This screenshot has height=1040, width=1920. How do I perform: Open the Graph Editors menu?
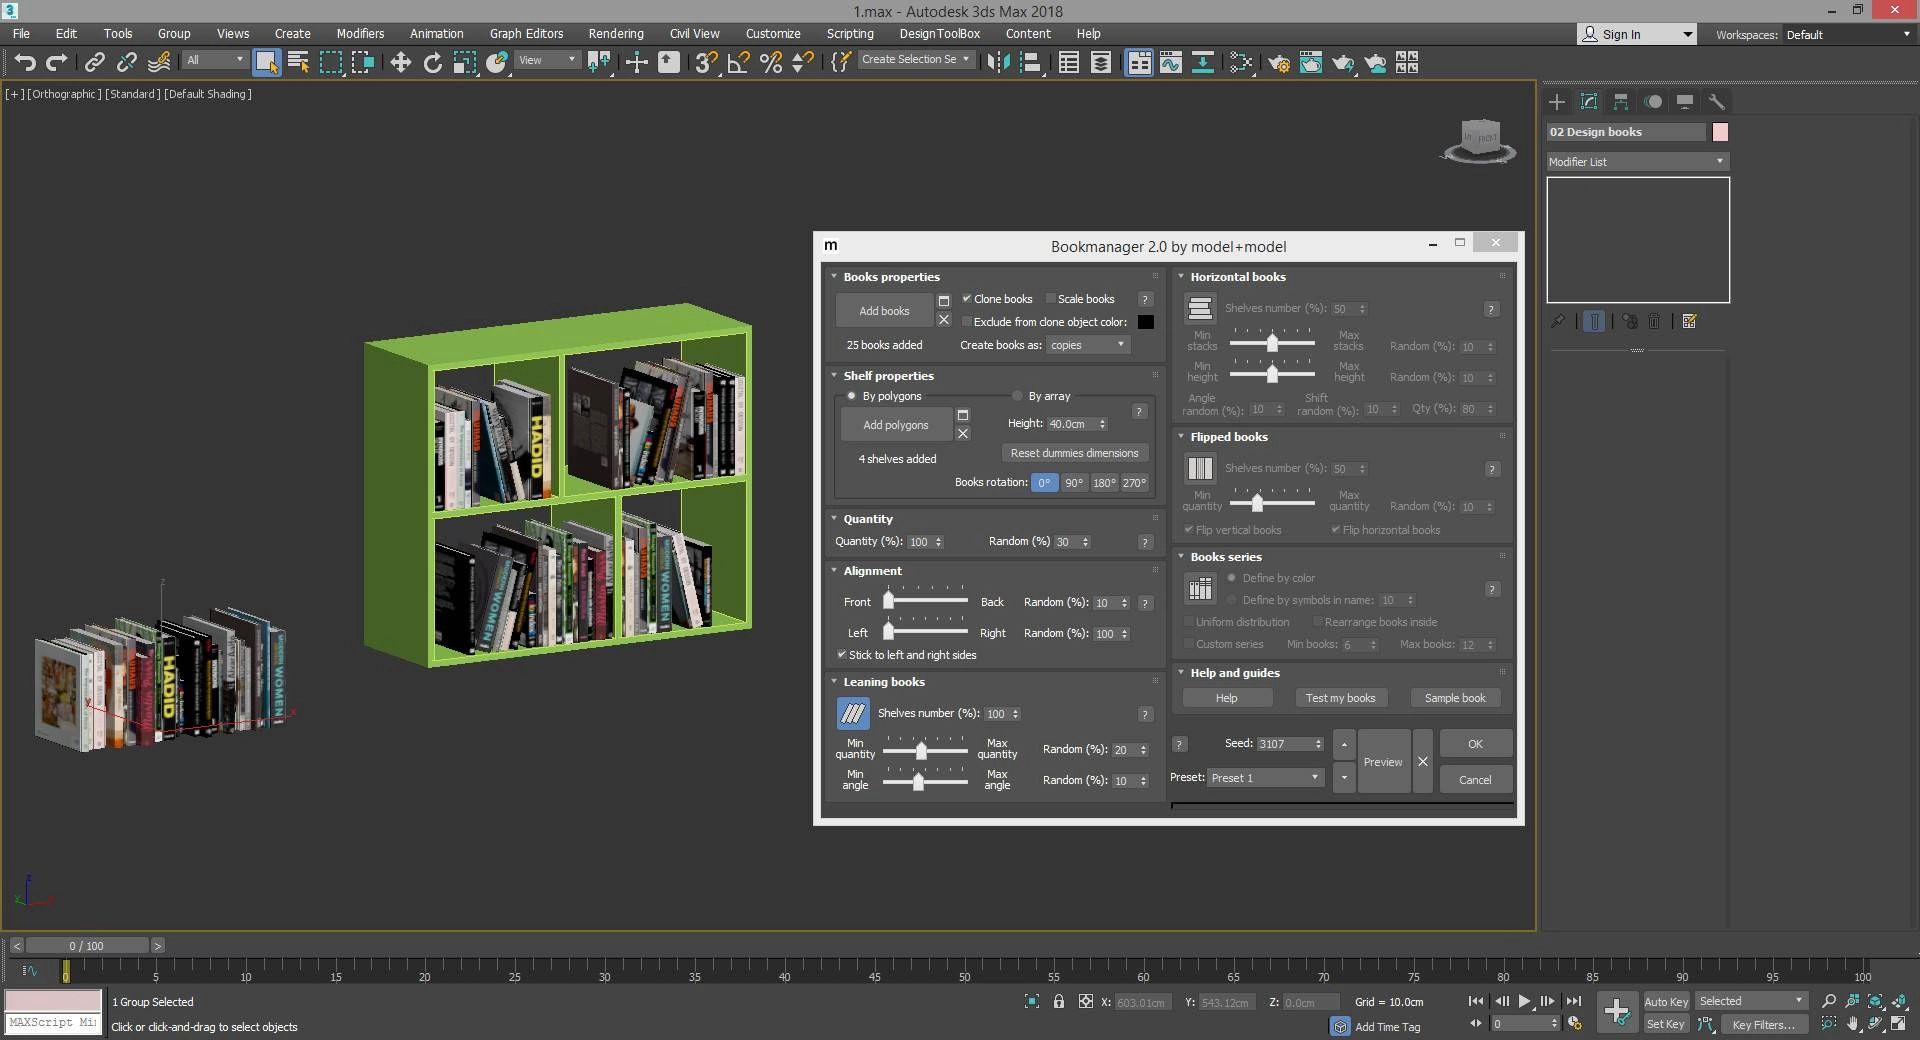tap(526, 33)
